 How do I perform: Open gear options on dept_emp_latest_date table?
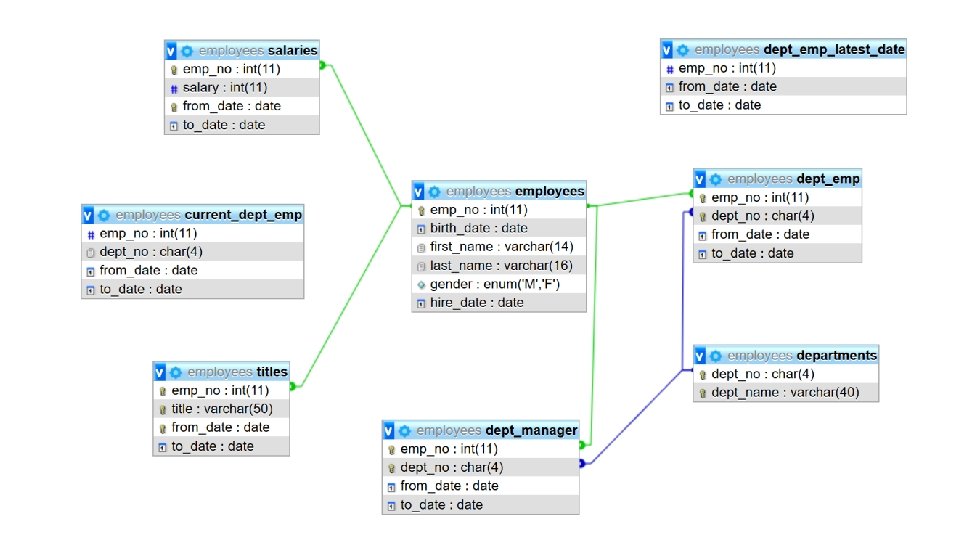[x=683, y=50]
